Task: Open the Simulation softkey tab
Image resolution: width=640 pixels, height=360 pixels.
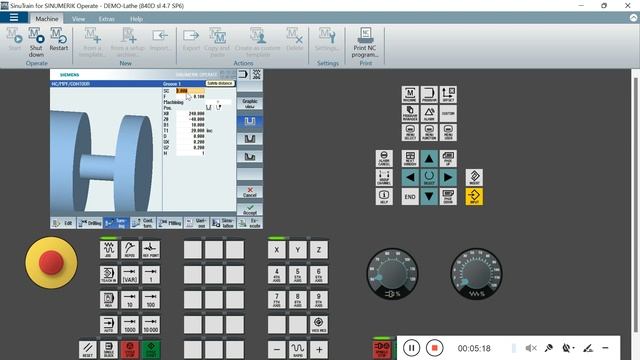Action: [x=223, y=223]
